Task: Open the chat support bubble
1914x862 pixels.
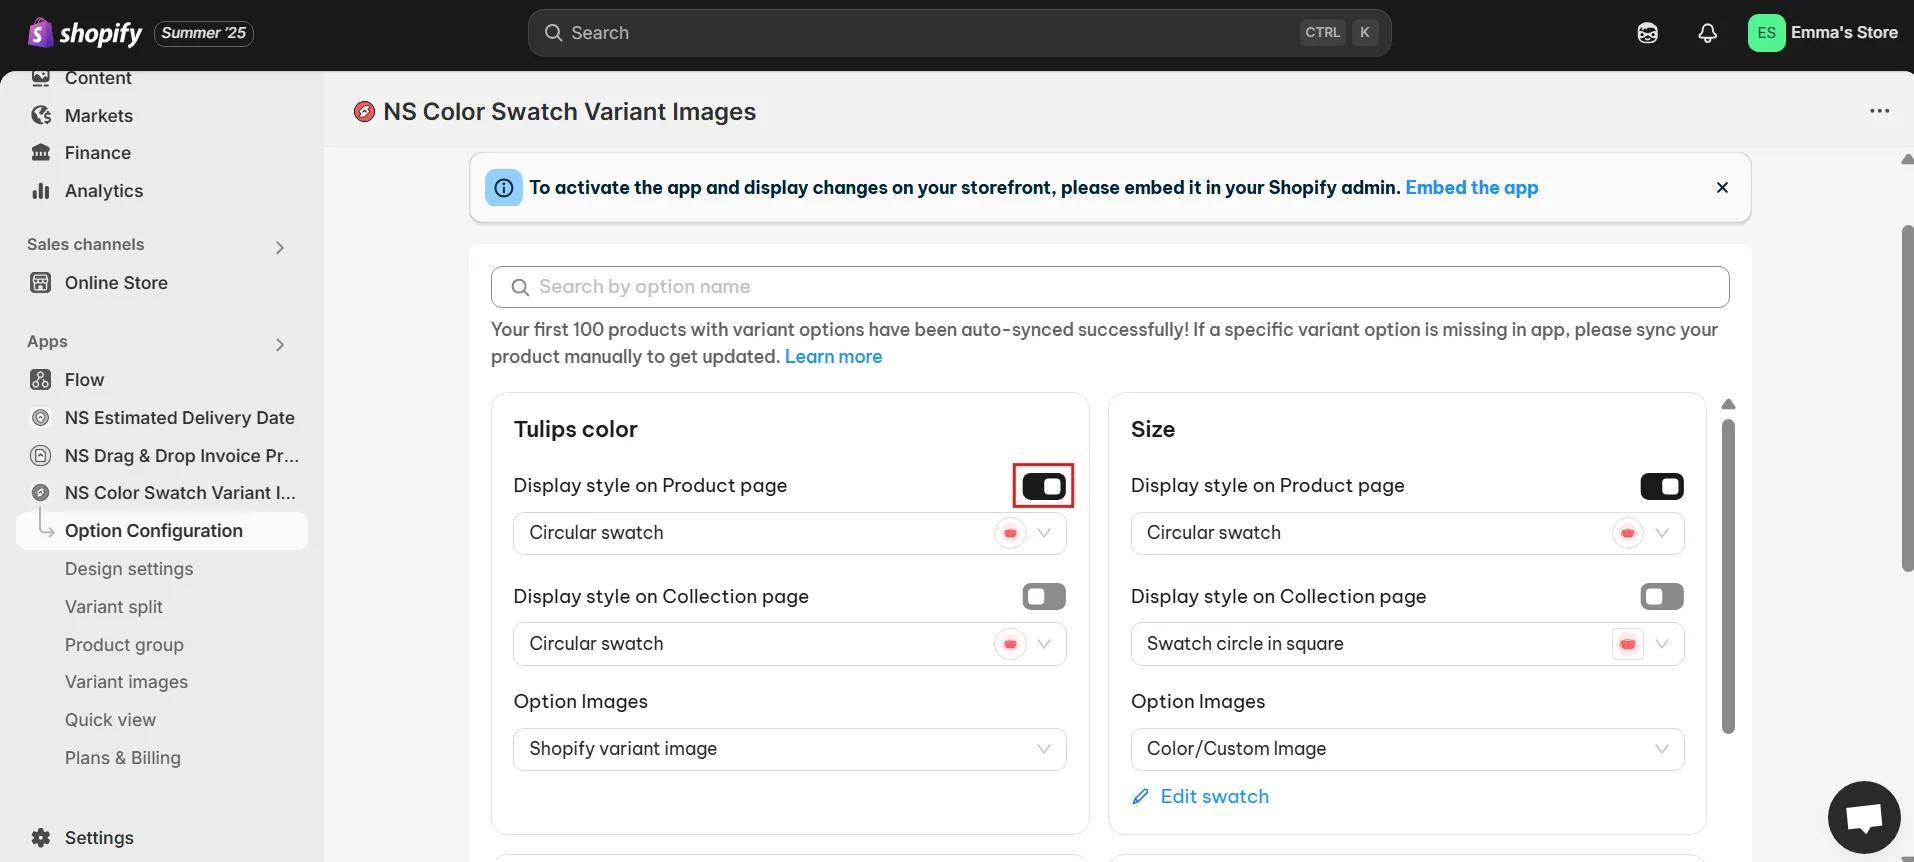Action: tap(1864, 818)
